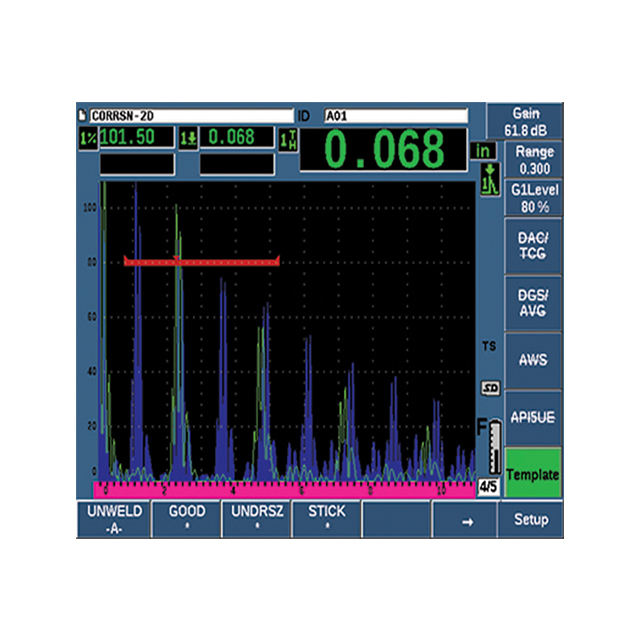This screenshot has height=640, width=640.
Task: Toggle the AWS option
Action: click(533, 360)
